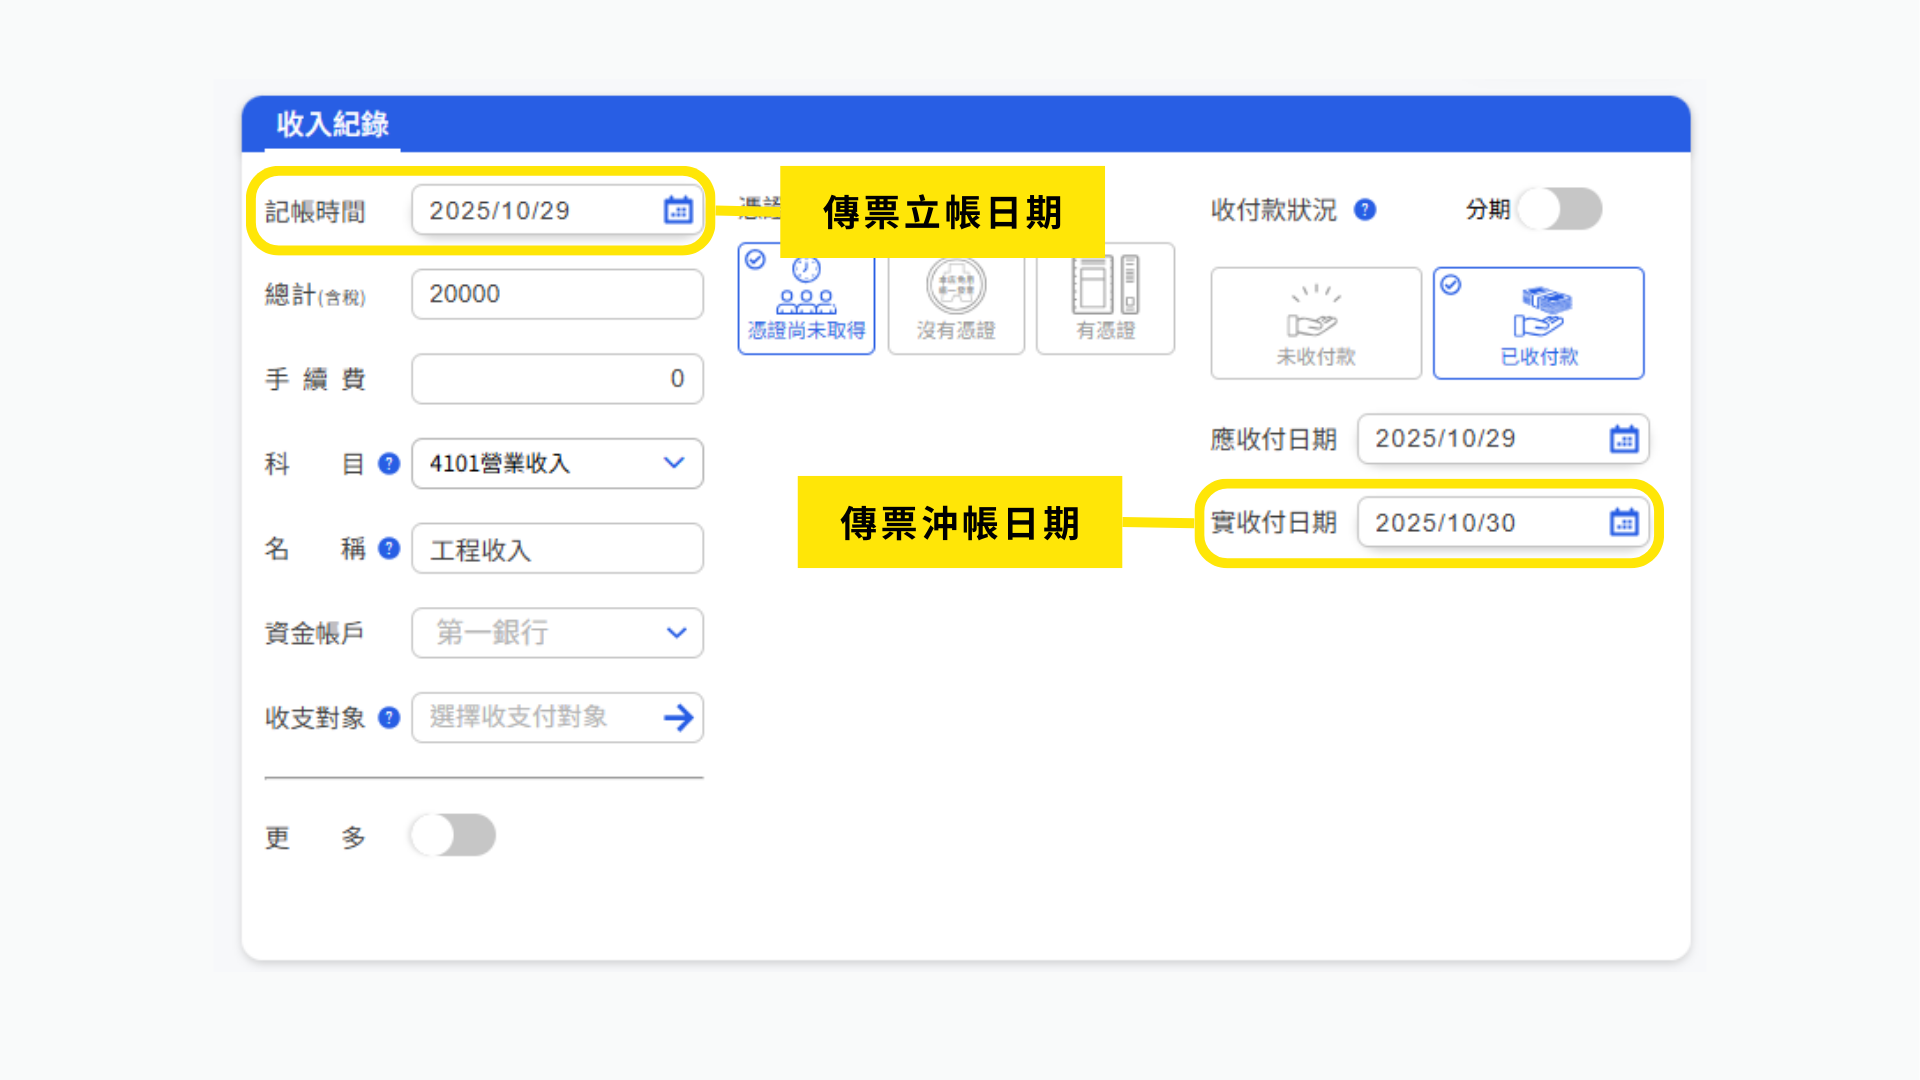Click help icon next to 科目
The width and height of the screenshot is (1920, 1080).
[389, 464]
